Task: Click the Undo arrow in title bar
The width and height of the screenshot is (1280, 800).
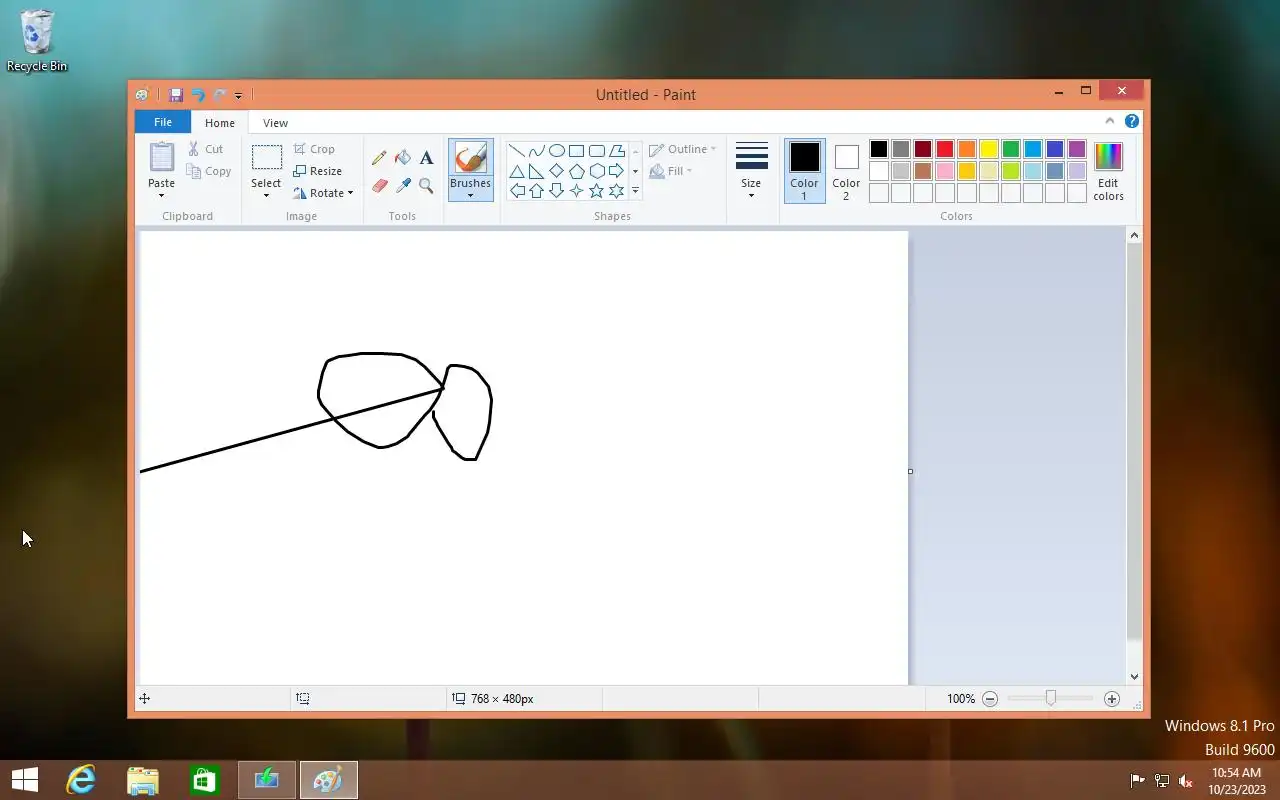Action: pyautogui.click(x=197, y=95)
